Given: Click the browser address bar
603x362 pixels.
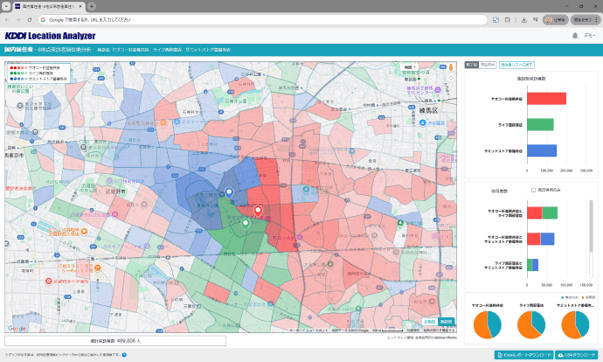Looking at the screenshot, I should (x=263, y=20).
